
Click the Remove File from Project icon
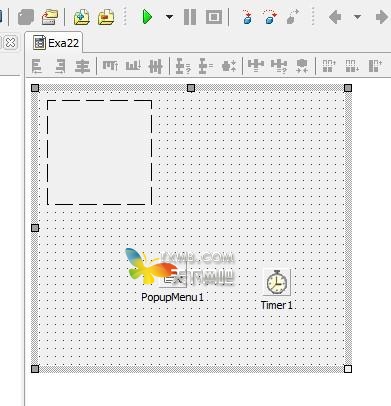coord(106,17)
